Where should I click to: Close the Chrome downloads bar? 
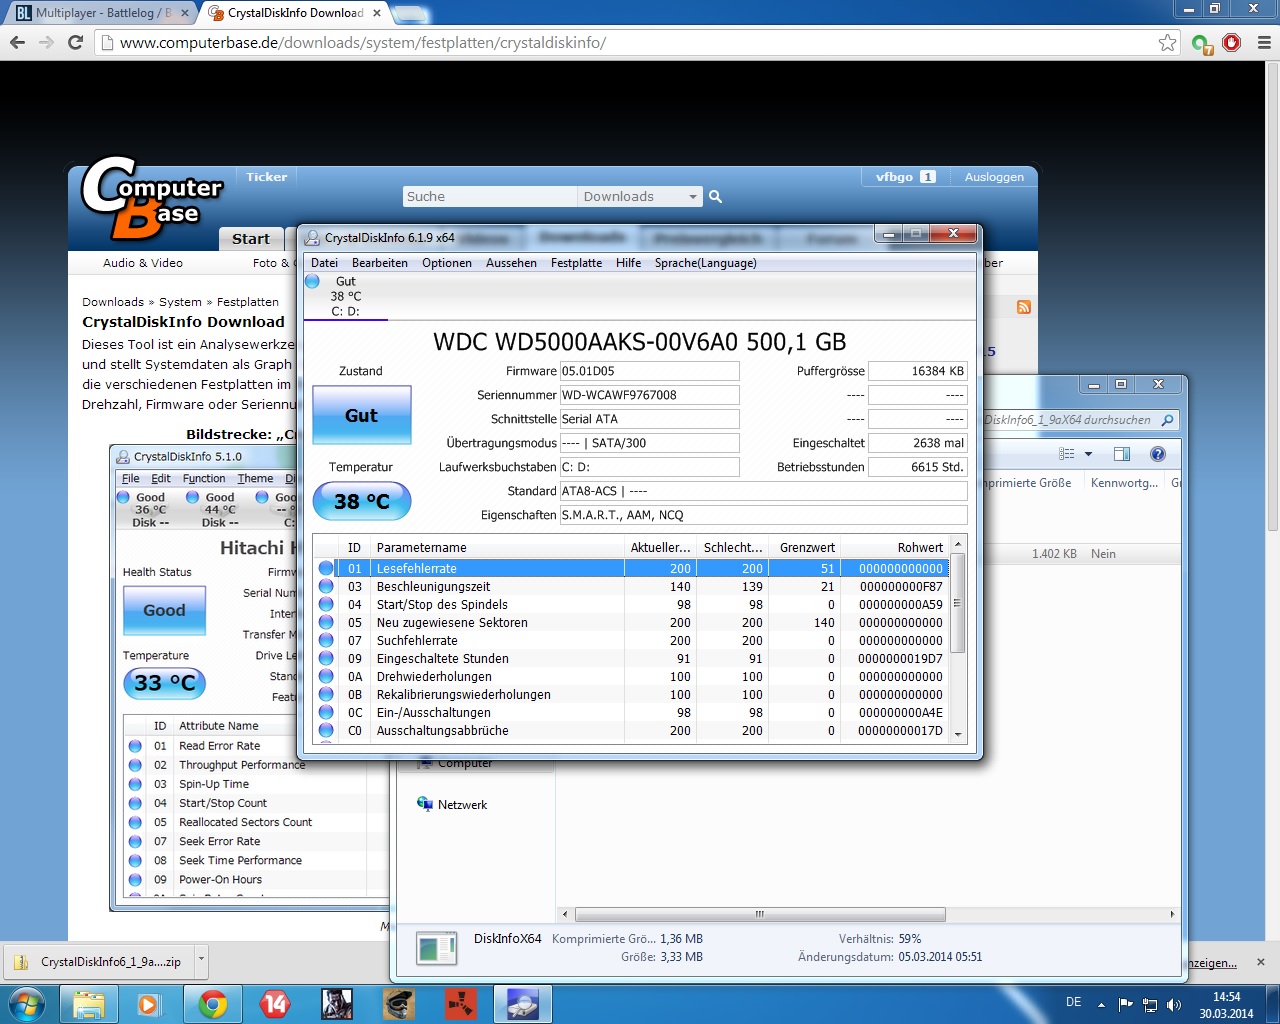(1261, 962)
